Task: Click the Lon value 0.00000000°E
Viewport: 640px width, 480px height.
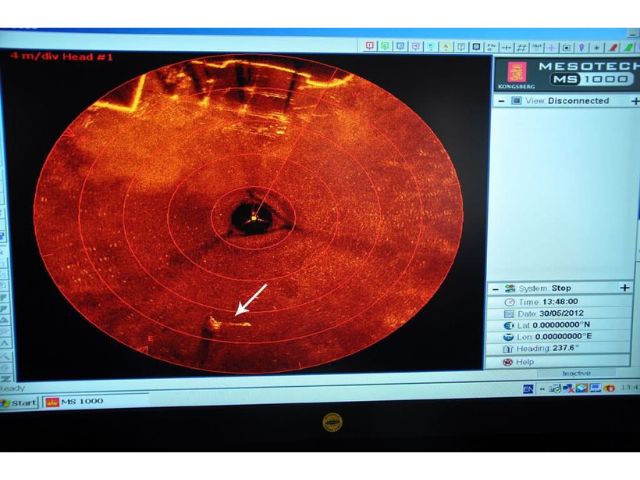Action: pyautogui.click(x=563, y=337)
